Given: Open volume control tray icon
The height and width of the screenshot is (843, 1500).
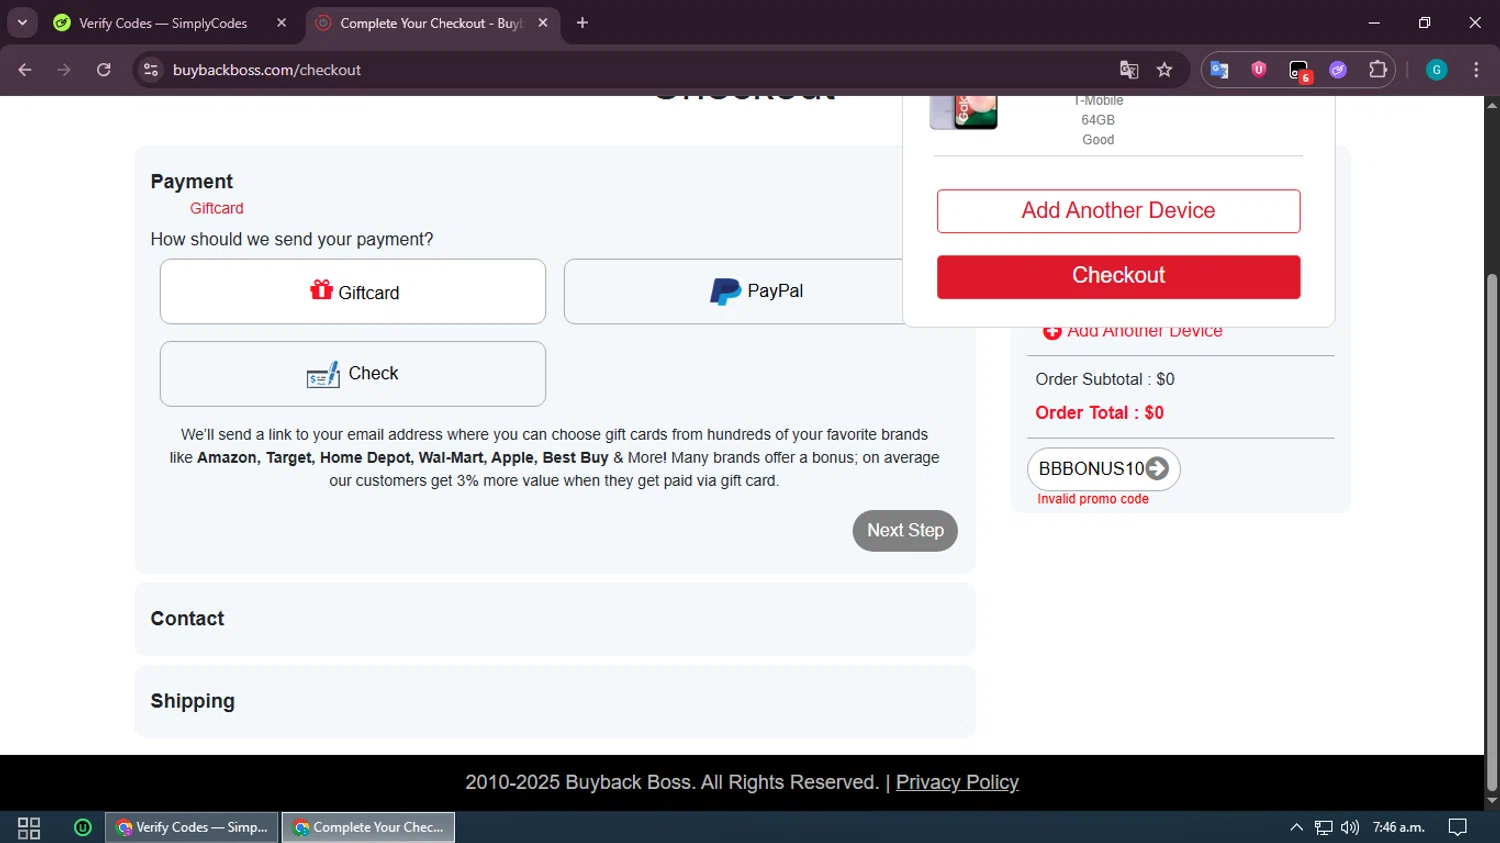Looking at the screenshot, I should coord(1350,828).
